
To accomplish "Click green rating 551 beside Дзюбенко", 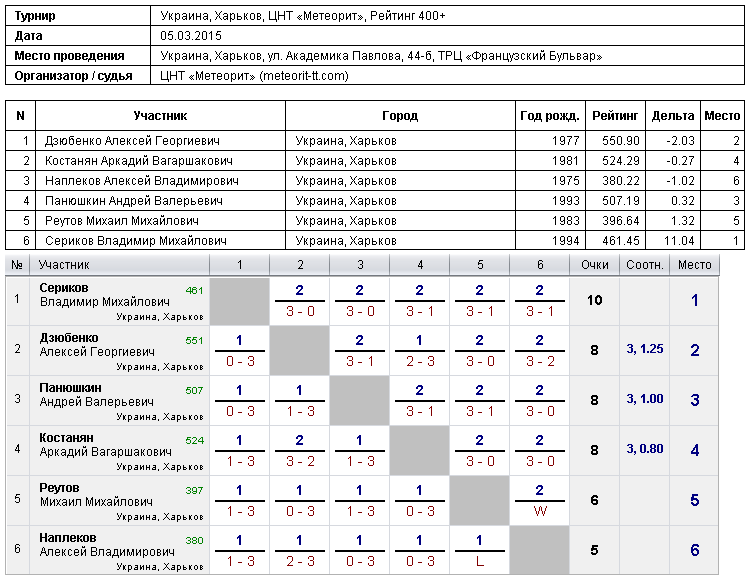I will (x=195, y=341).
